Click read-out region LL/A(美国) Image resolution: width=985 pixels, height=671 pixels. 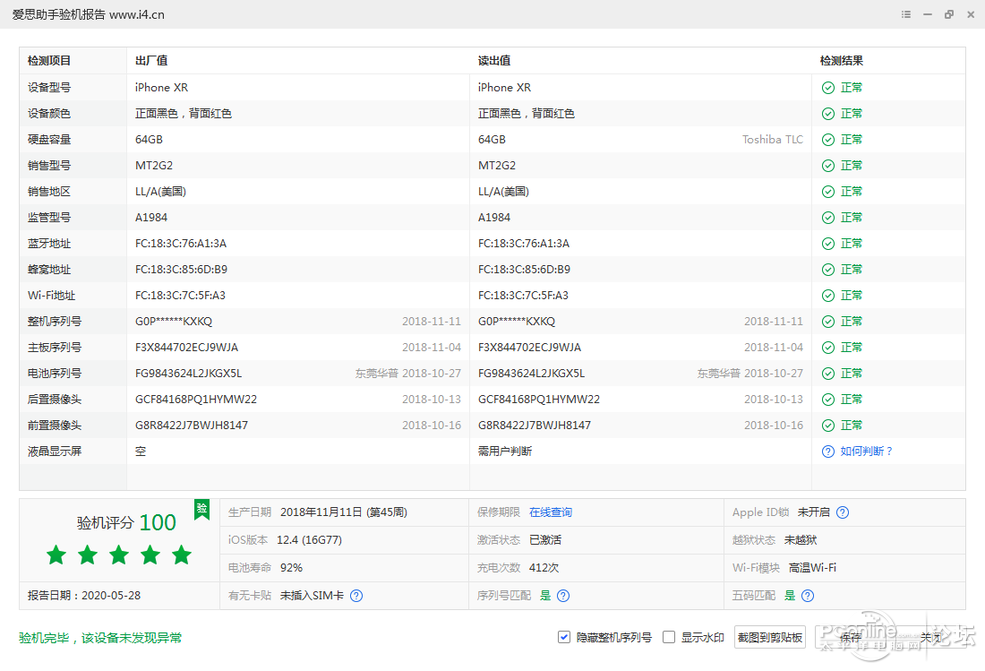point(503,192)
